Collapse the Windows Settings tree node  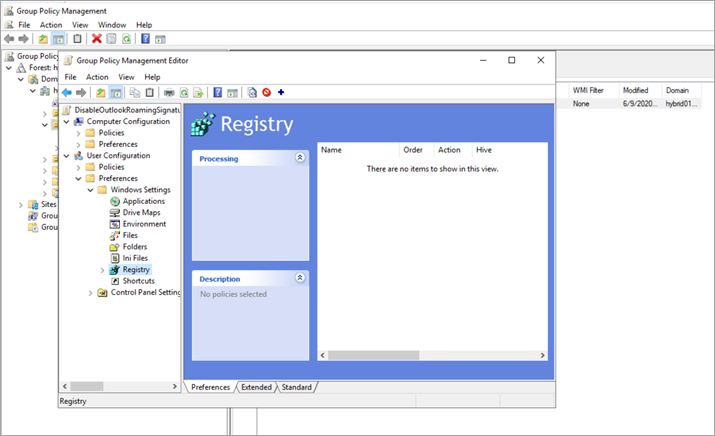[90, 190]
